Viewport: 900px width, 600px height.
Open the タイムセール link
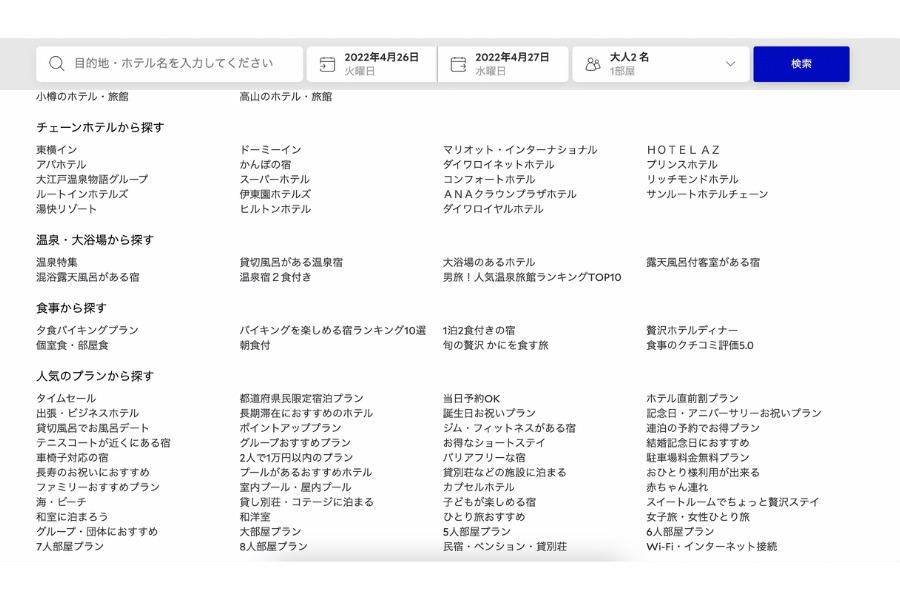[x=66, y=398]
